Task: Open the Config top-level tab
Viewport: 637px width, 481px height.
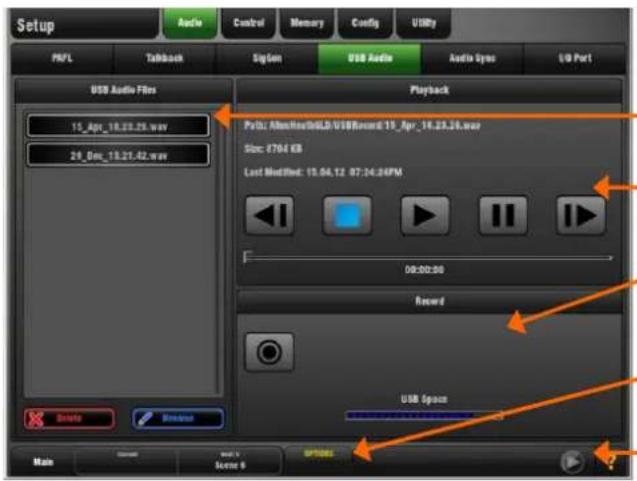Action: coord(366,23)
